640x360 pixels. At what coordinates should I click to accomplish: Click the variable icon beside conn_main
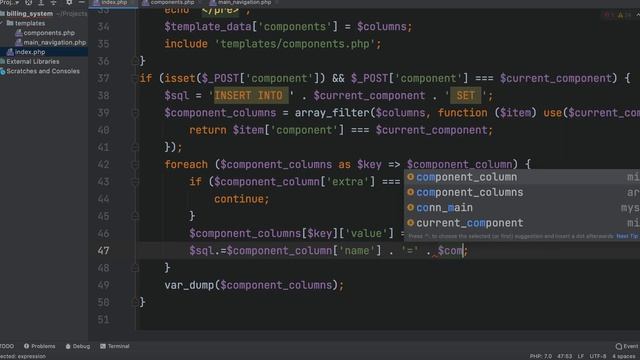tap(411, 207)
